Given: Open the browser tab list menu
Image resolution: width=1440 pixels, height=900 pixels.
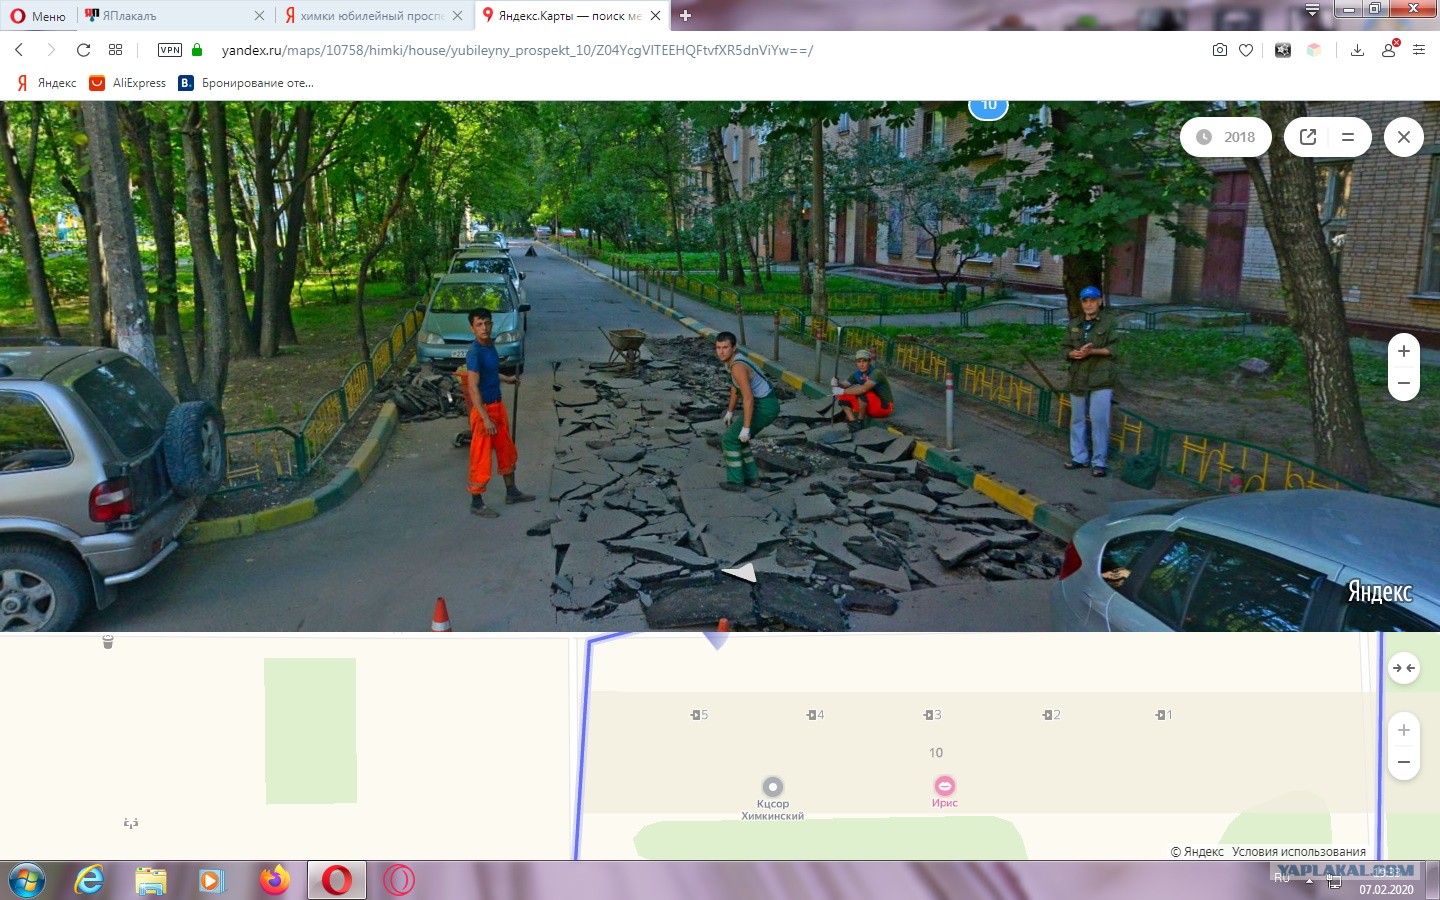Looking at the screenshot, I should coord(1312,10).
